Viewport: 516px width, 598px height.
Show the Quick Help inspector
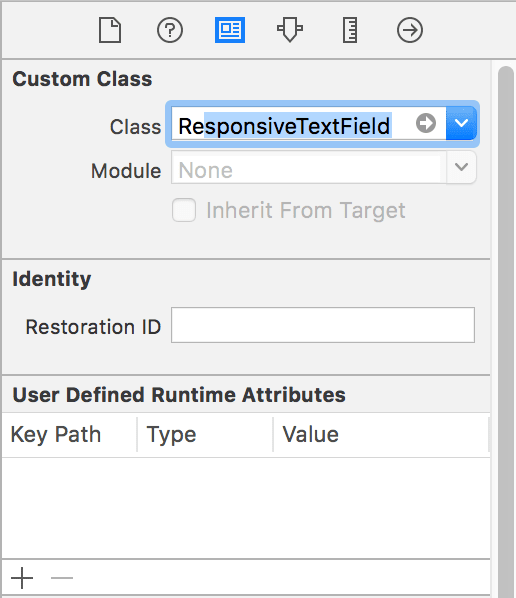click(170, 30)
